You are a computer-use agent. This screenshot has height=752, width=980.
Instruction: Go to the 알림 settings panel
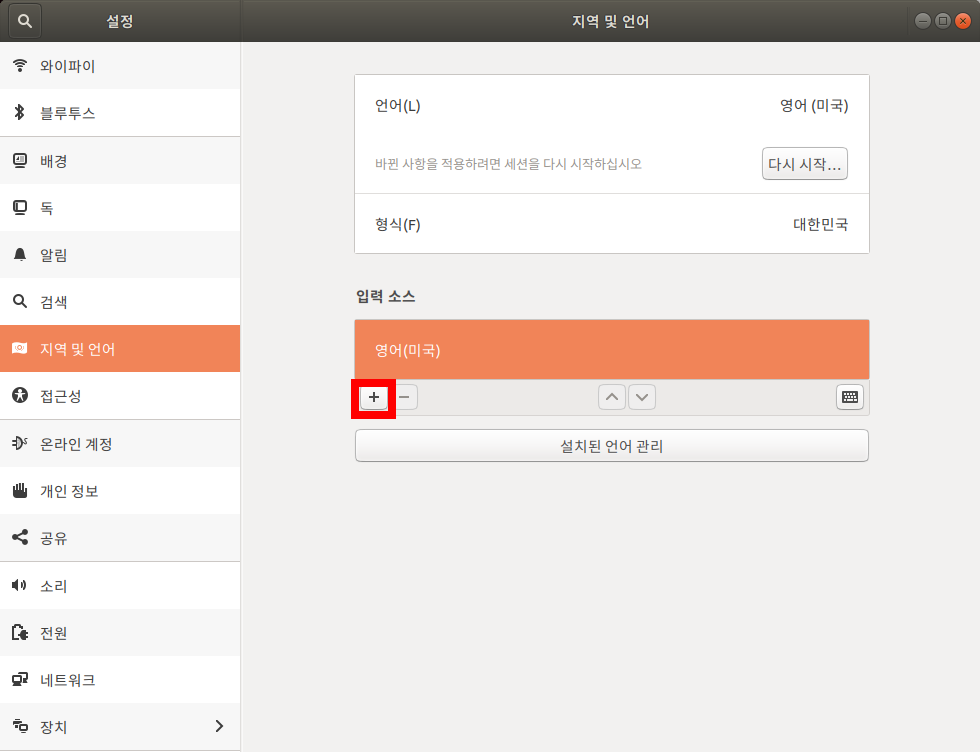click(120, 254)
